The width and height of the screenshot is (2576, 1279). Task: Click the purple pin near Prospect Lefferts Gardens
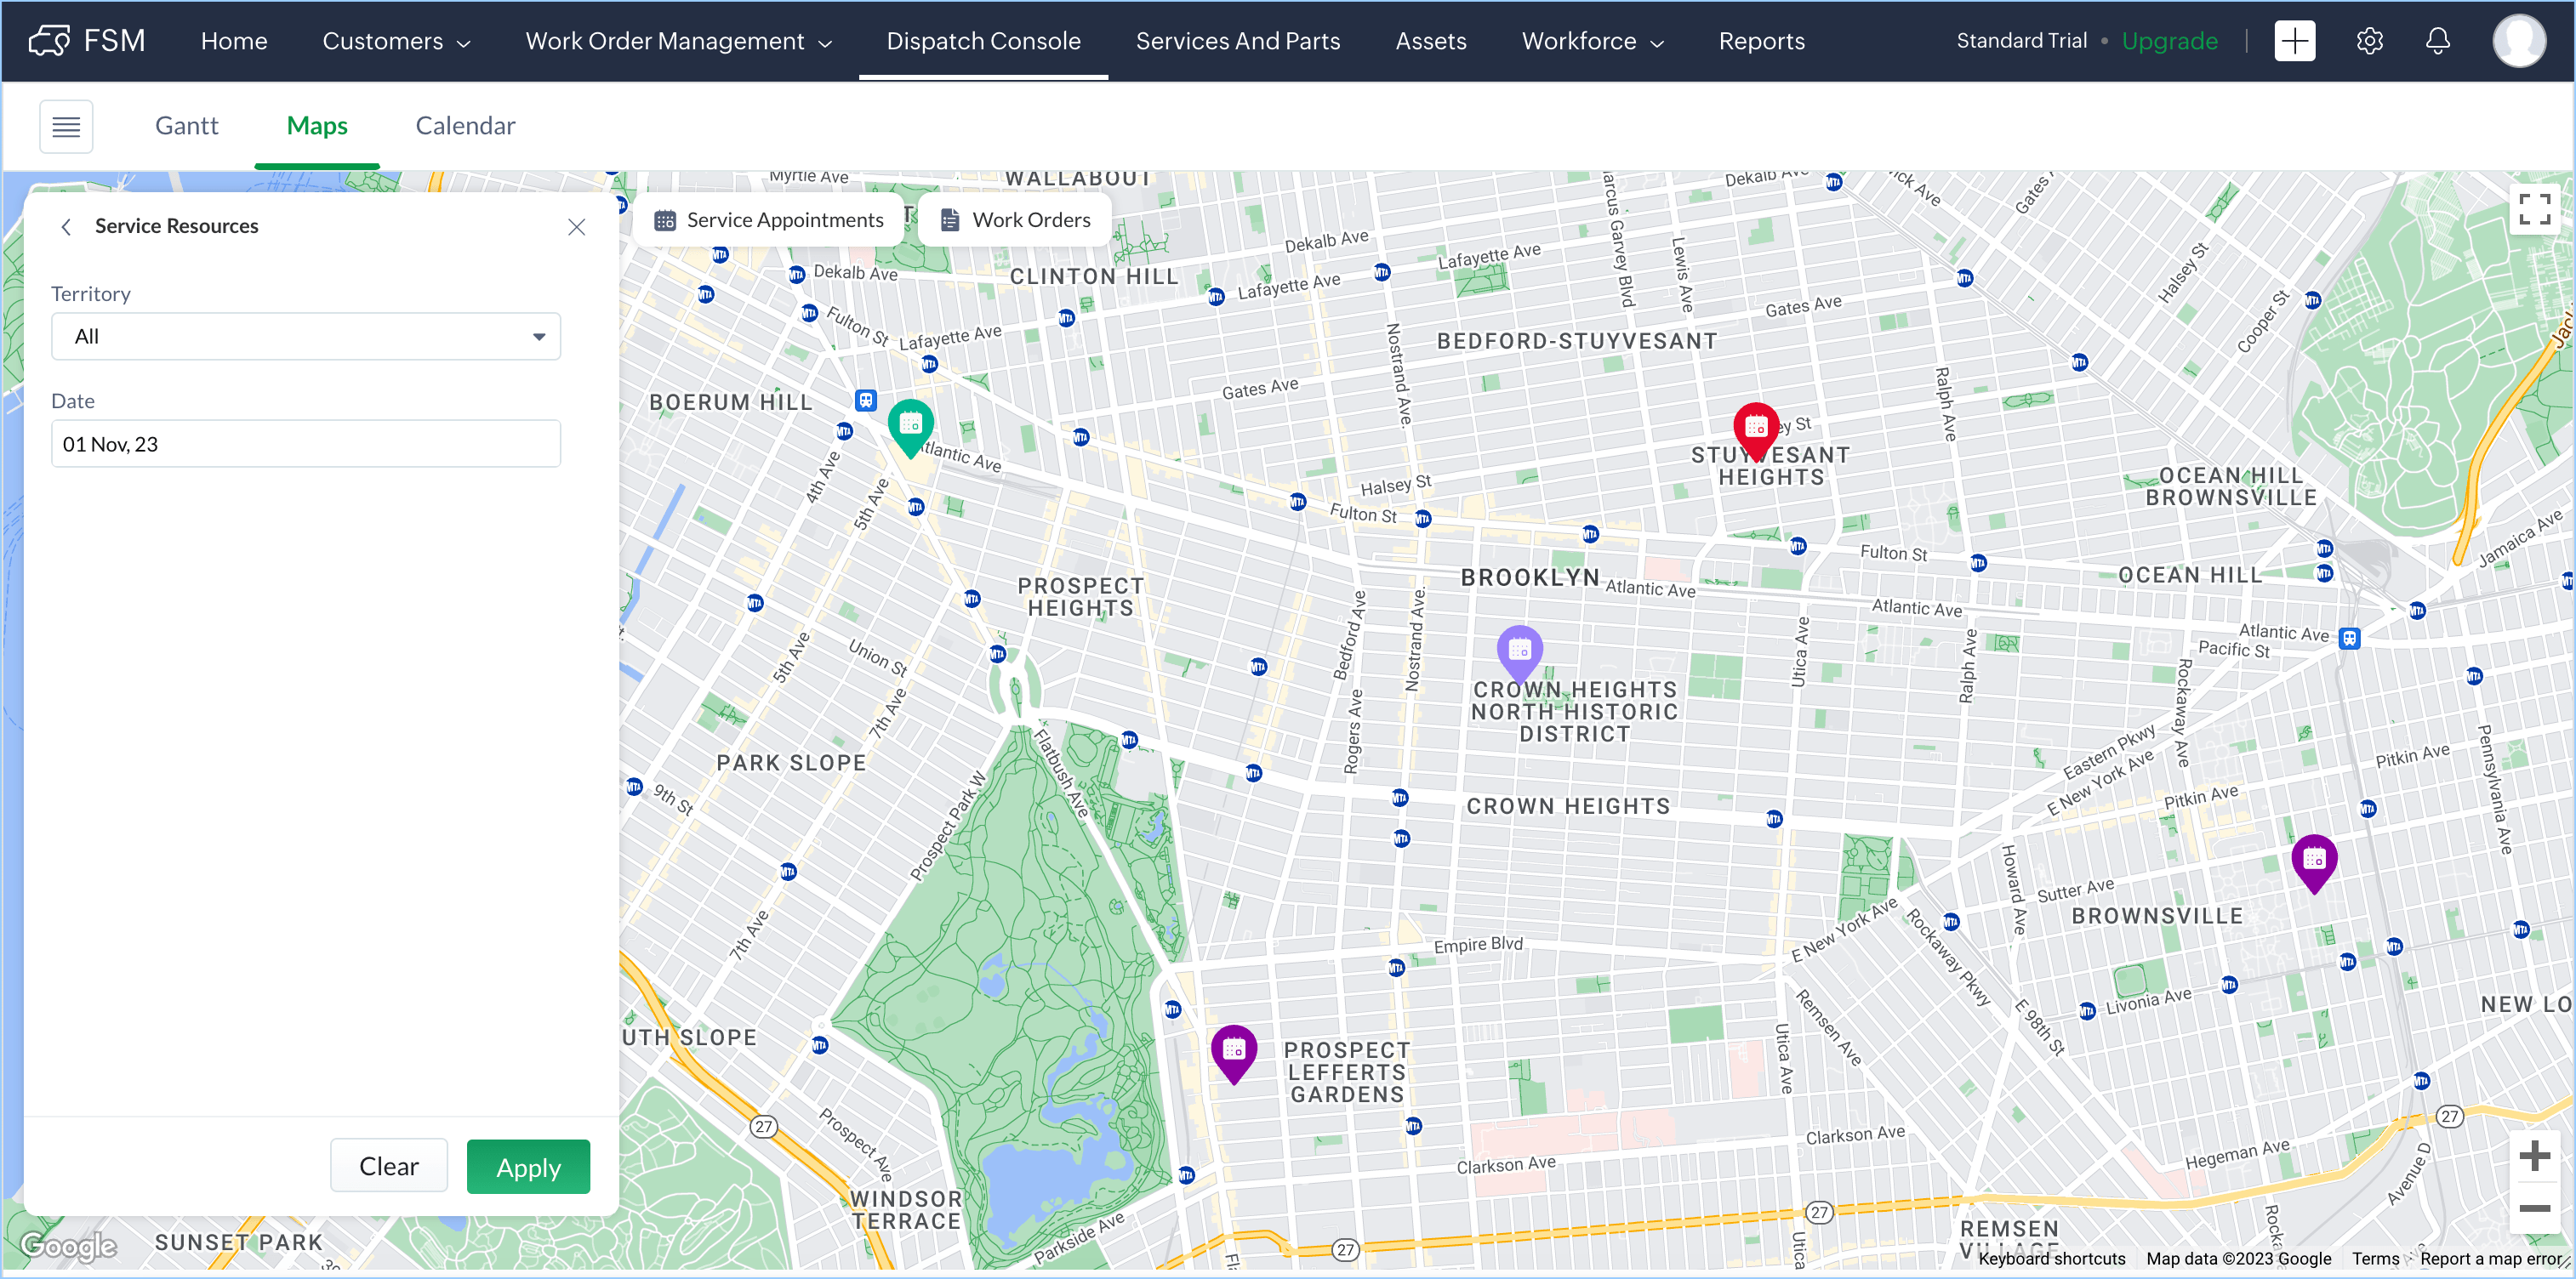pos(1234,1050)
